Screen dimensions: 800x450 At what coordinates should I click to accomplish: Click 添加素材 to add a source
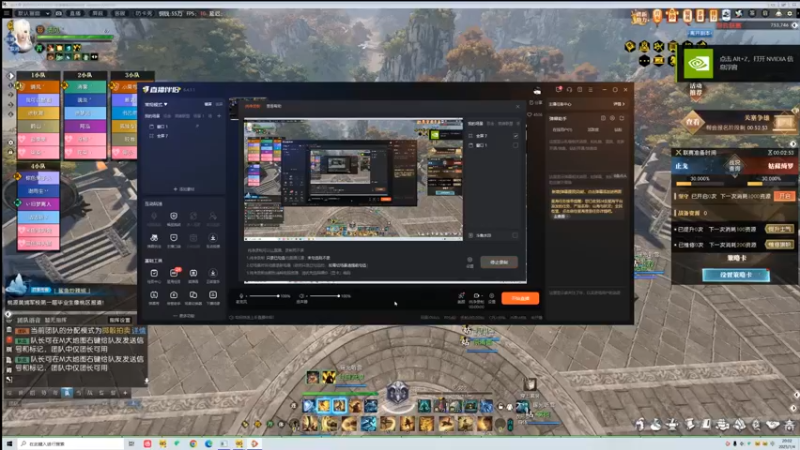click(184, 189)
